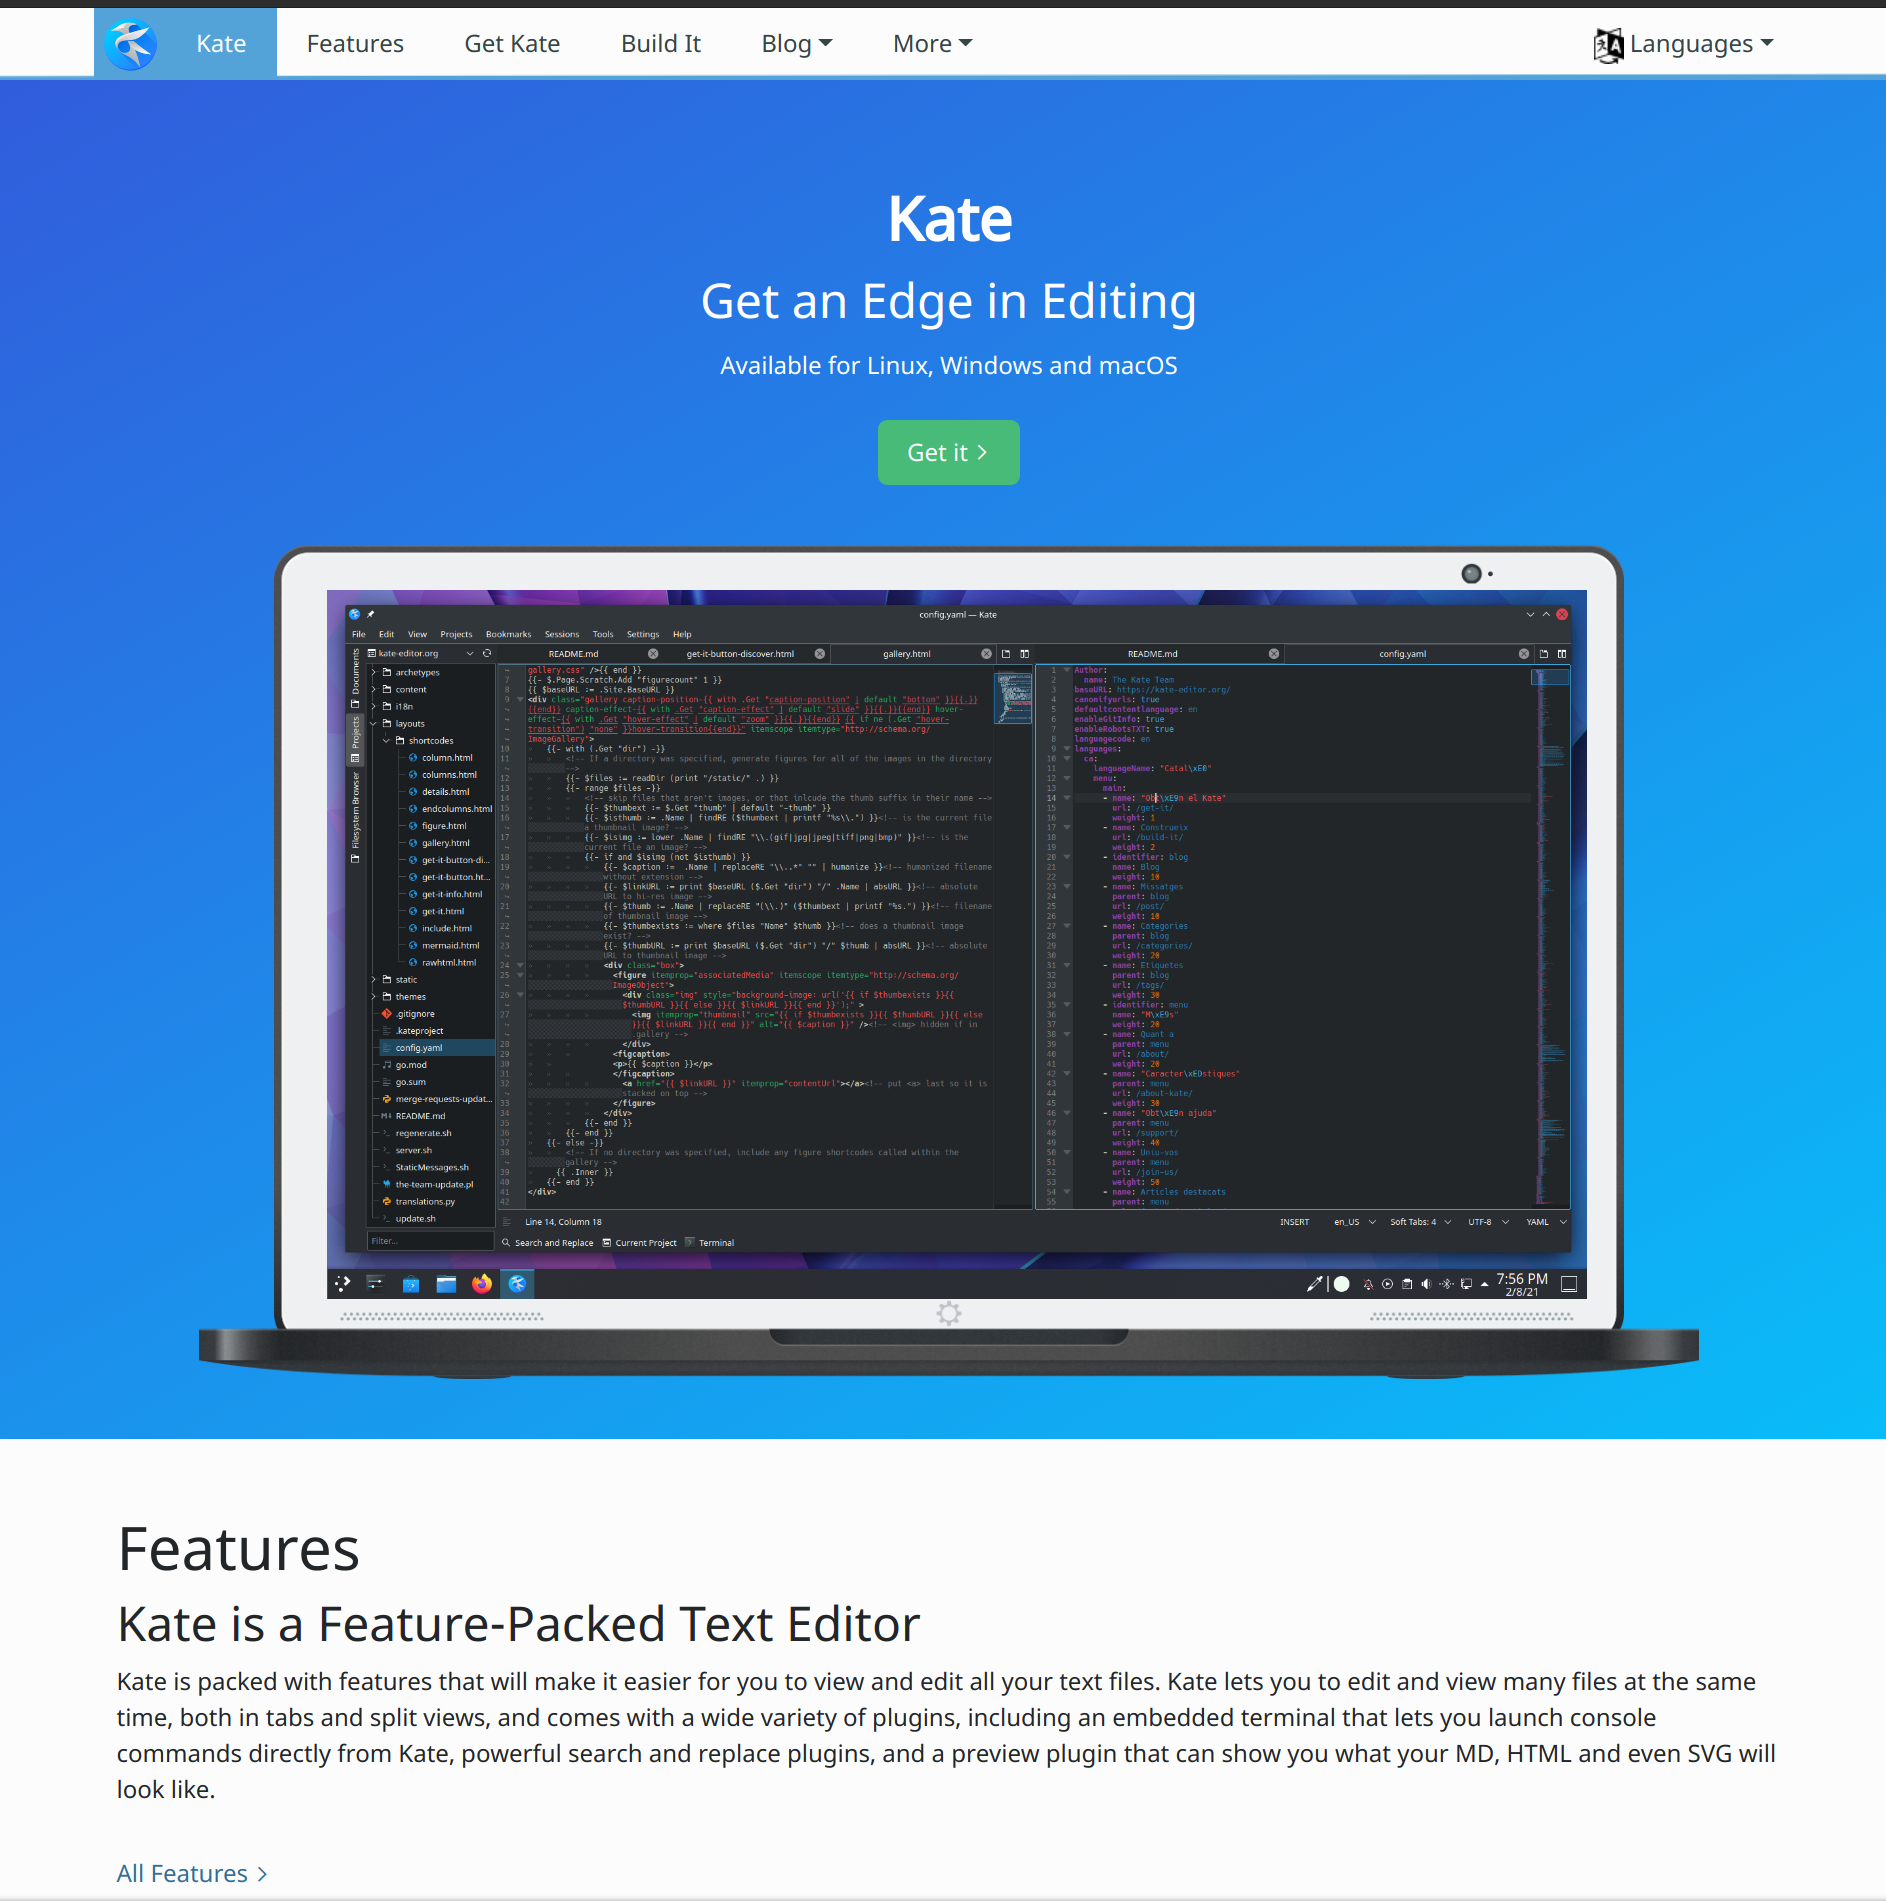Expand the archetypes folder
The width and height of the screenshot is (1886, 1901).
coord(374,673)
